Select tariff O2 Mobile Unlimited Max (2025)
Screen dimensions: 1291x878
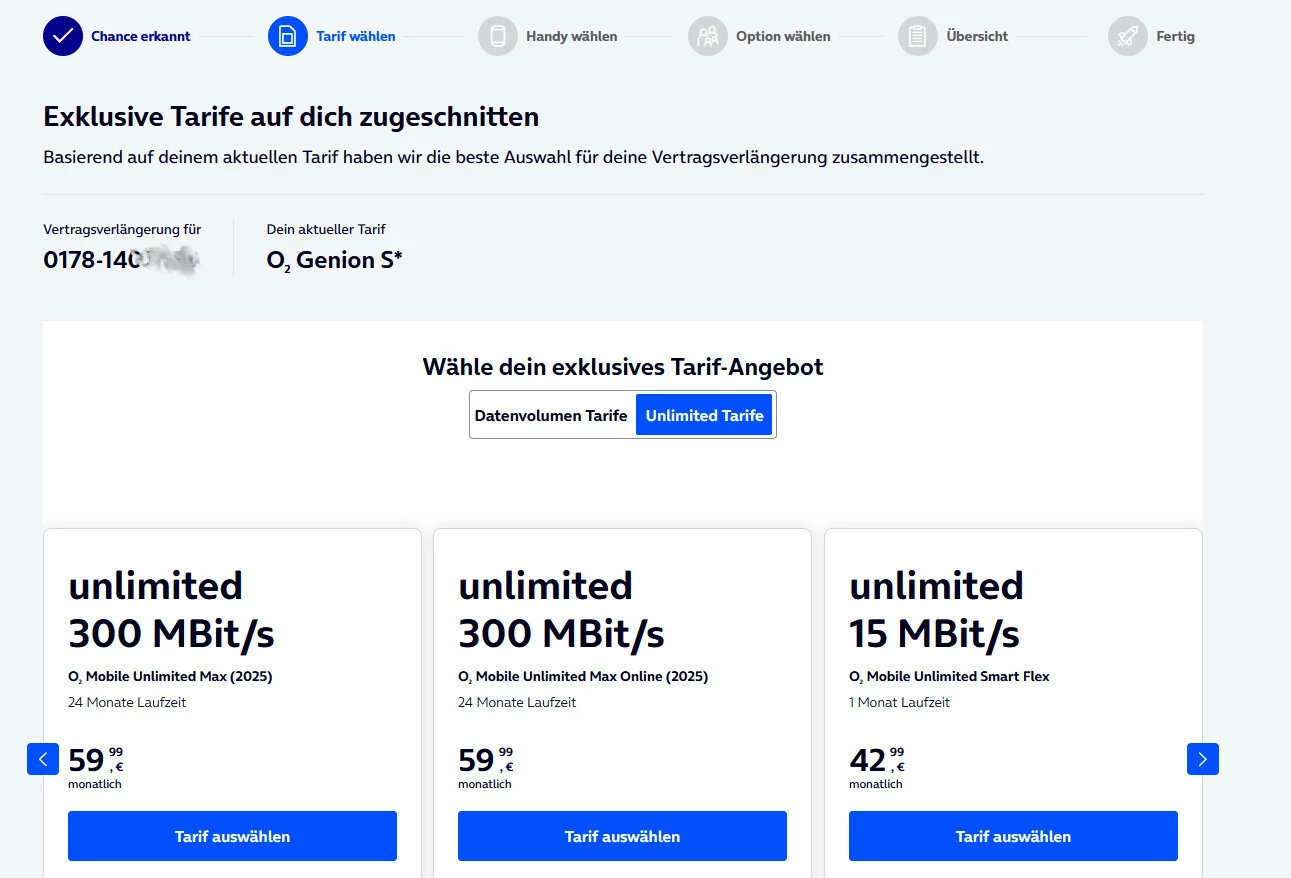(x=232, y=836)
